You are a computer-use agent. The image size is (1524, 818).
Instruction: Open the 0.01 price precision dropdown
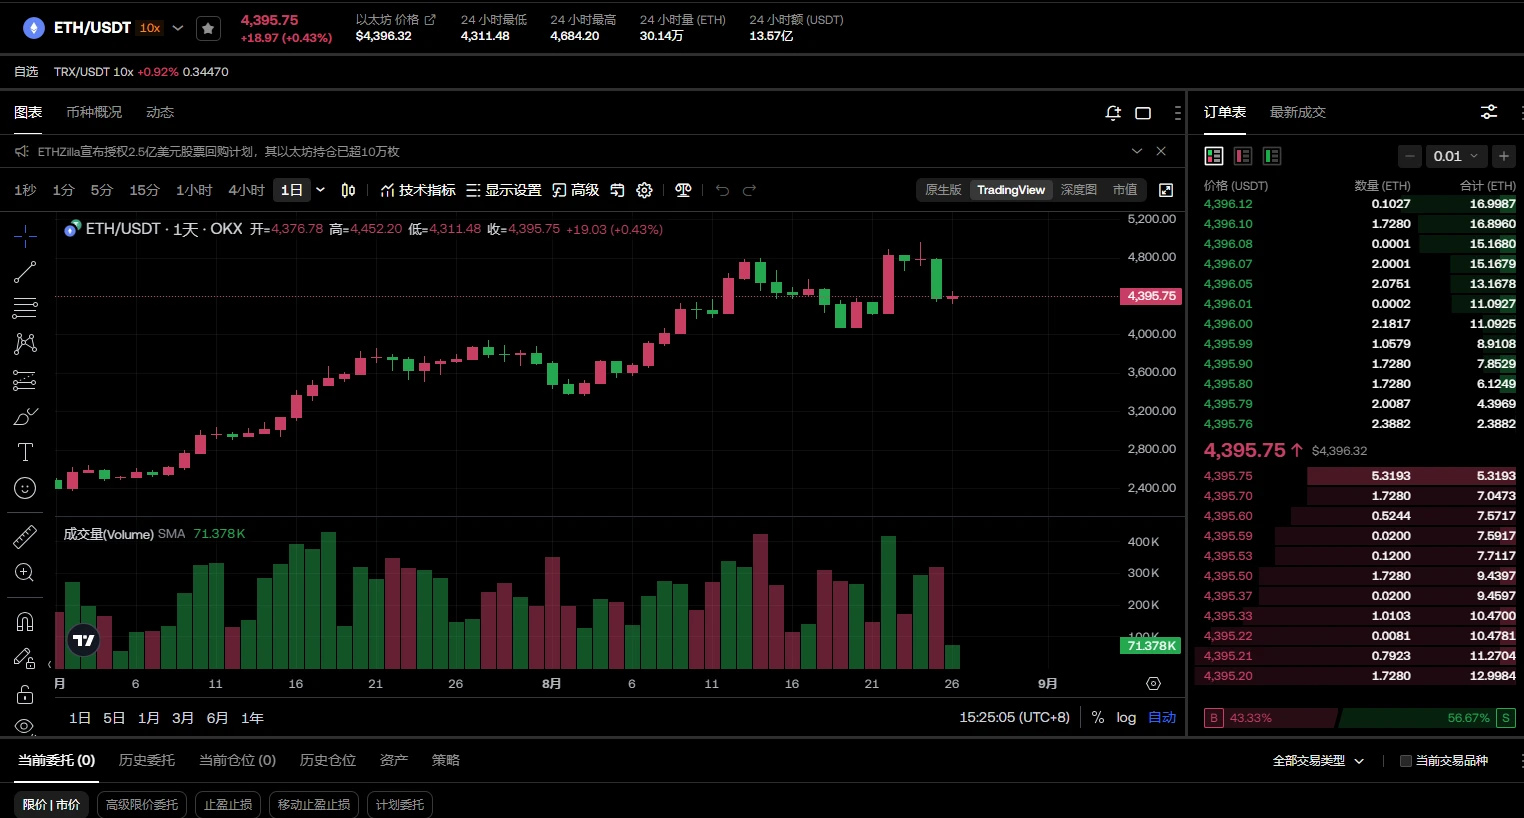click(1455, 156)
